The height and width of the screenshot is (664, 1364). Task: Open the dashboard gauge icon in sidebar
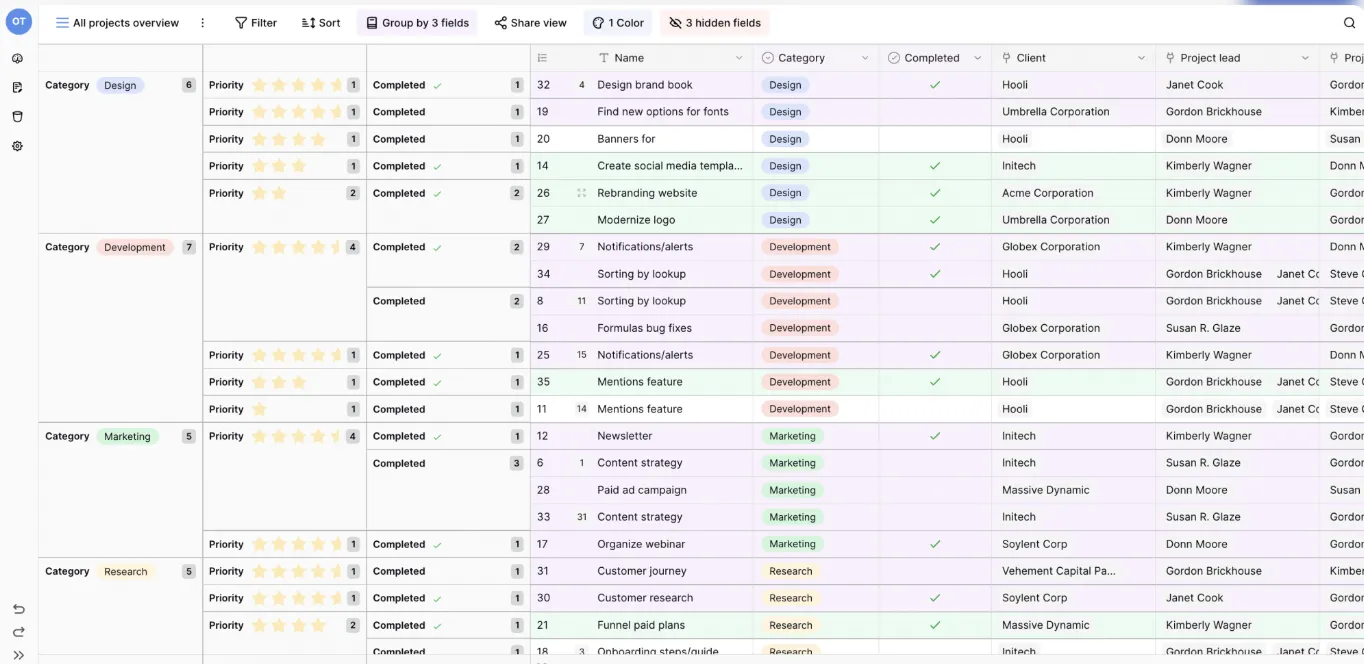pos(18,59)
